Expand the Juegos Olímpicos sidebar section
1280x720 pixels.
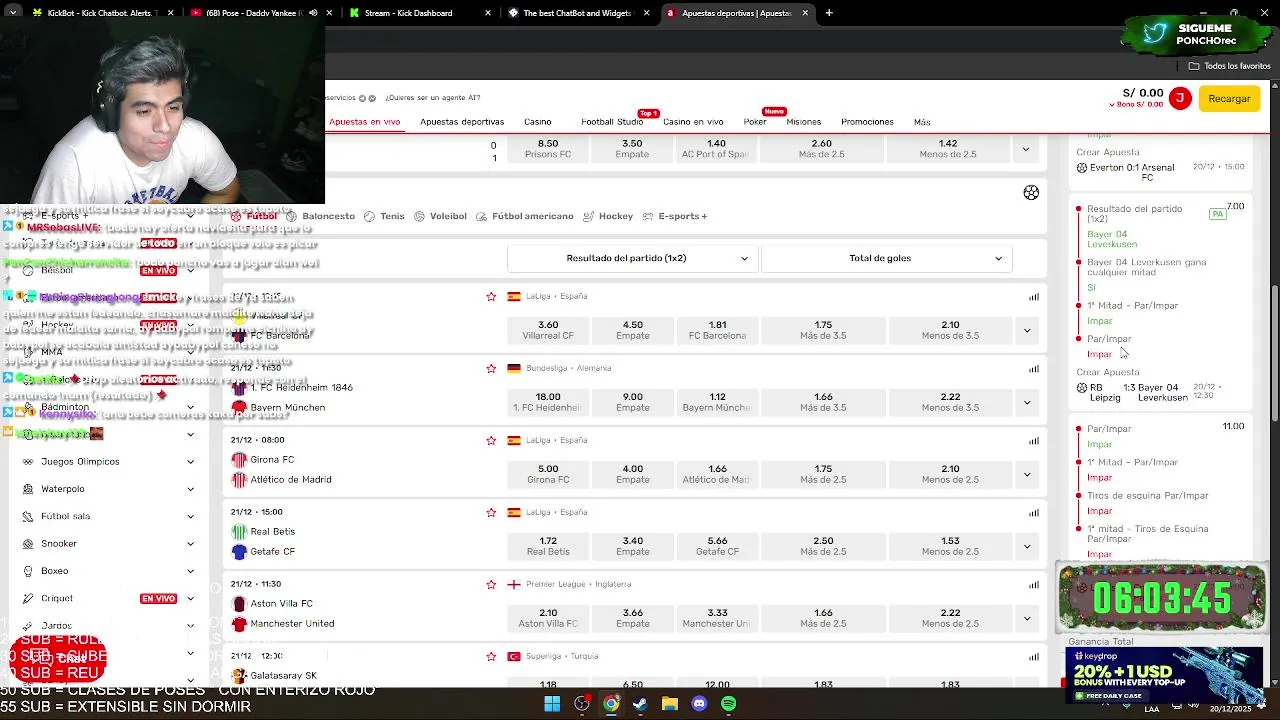[x=190, y=462]
